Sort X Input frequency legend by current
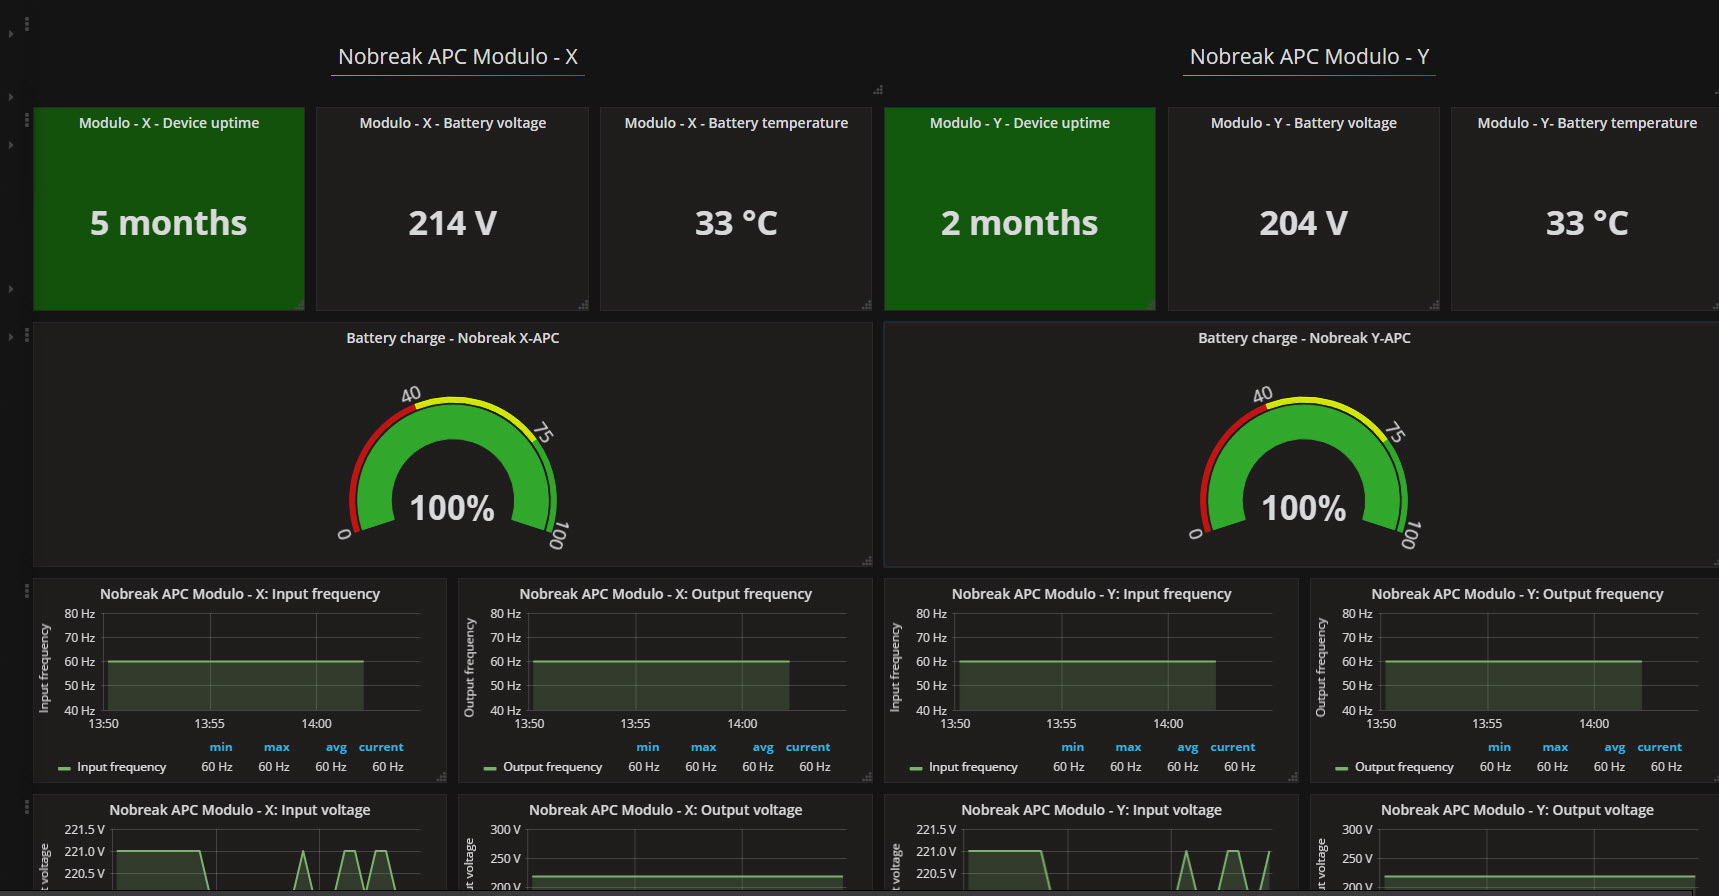This screenshot has width=1719, height=896. click(x=381, y=747)
